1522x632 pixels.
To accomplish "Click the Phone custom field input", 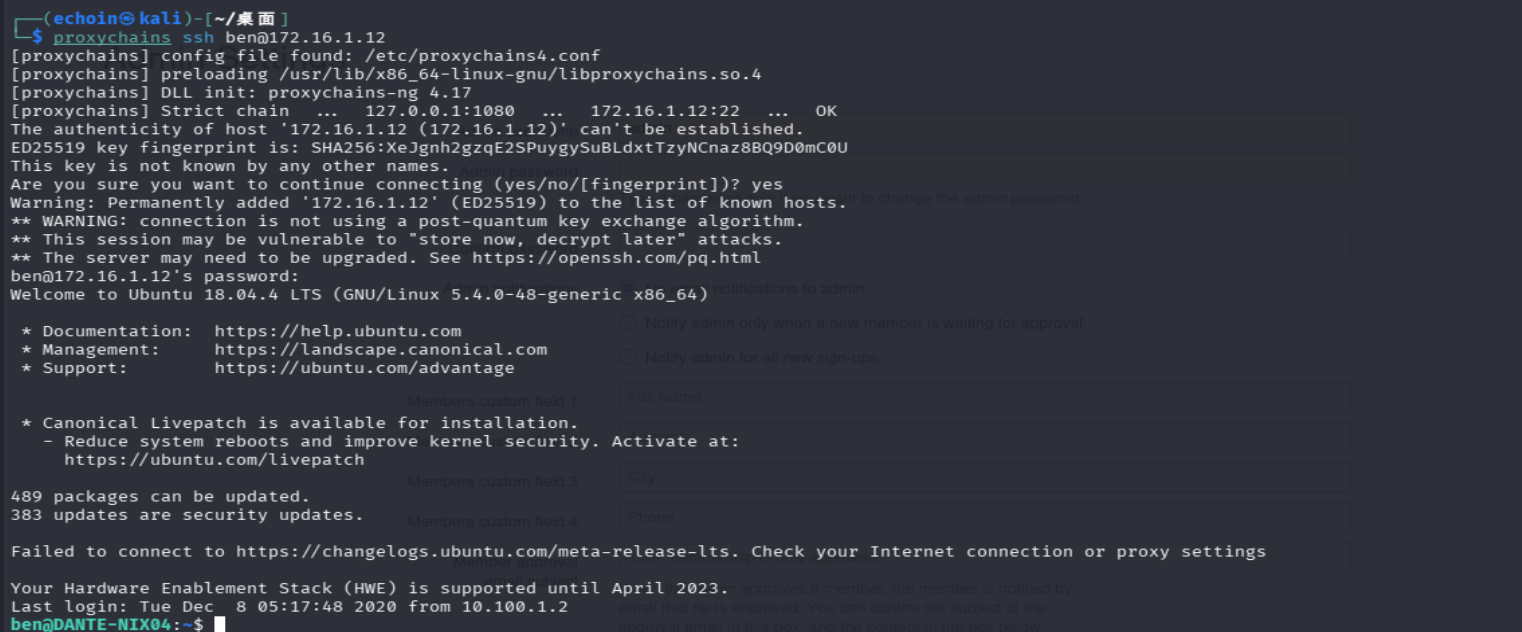I will (984, 517).
